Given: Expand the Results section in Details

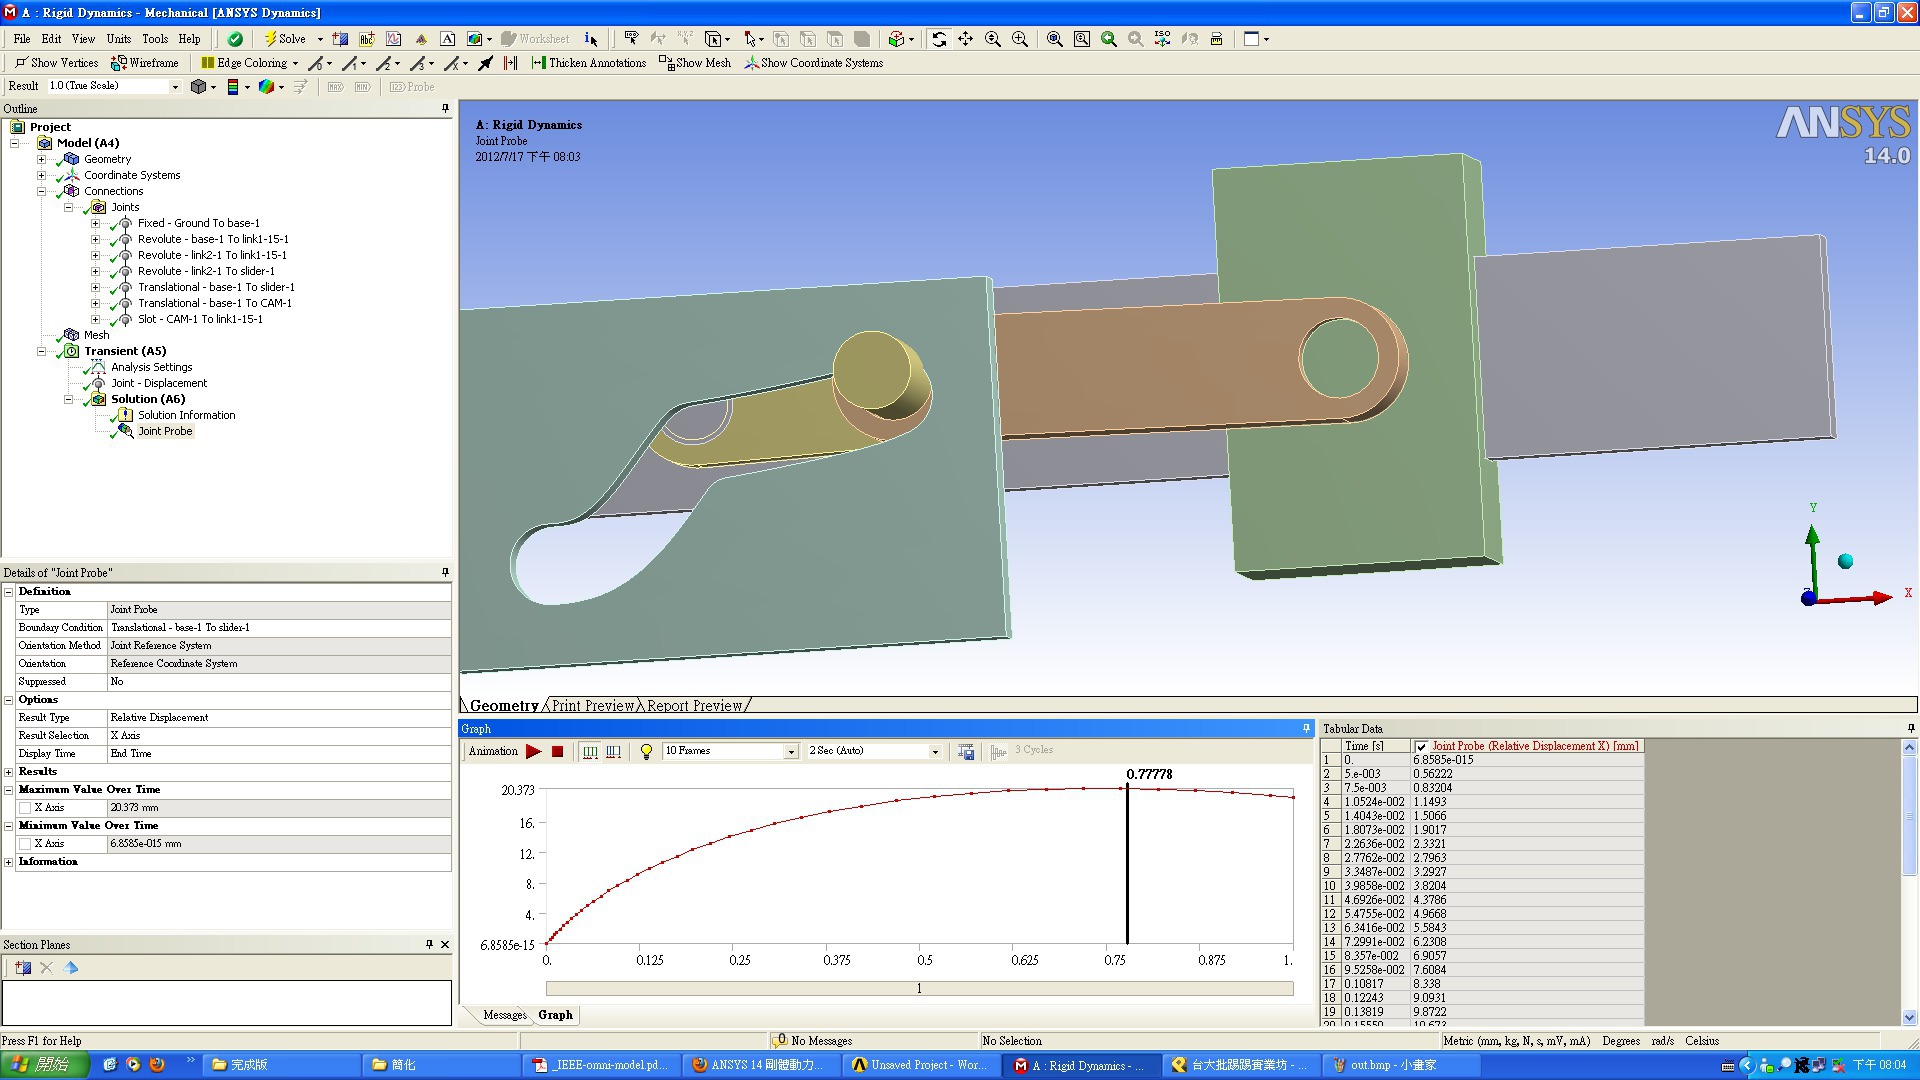Looking at the screenshot, I should pos(9,772).
